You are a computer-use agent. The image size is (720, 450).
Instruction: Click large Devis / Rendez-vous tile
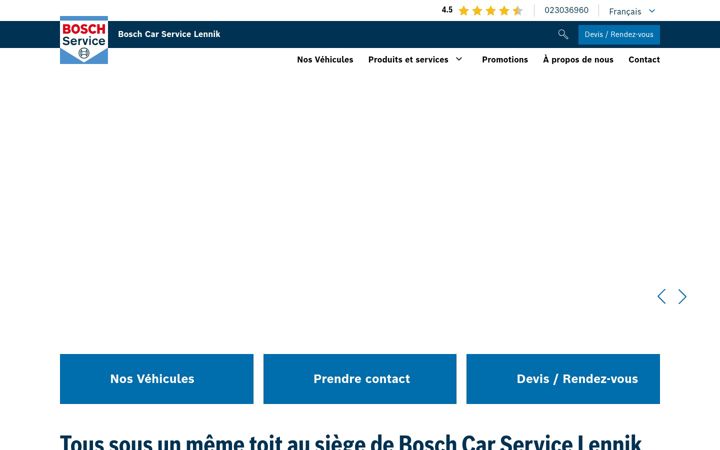coord(563,379)
